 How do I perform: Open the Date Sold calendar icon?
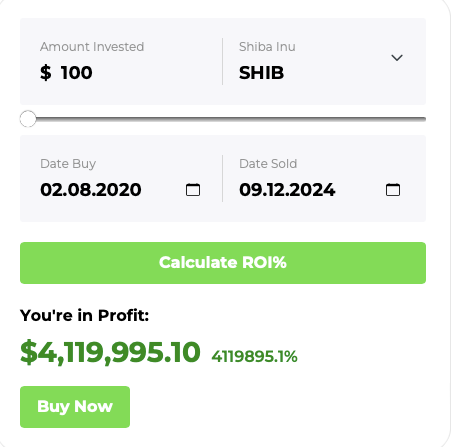pyautogui.click(x=393, y=190)
